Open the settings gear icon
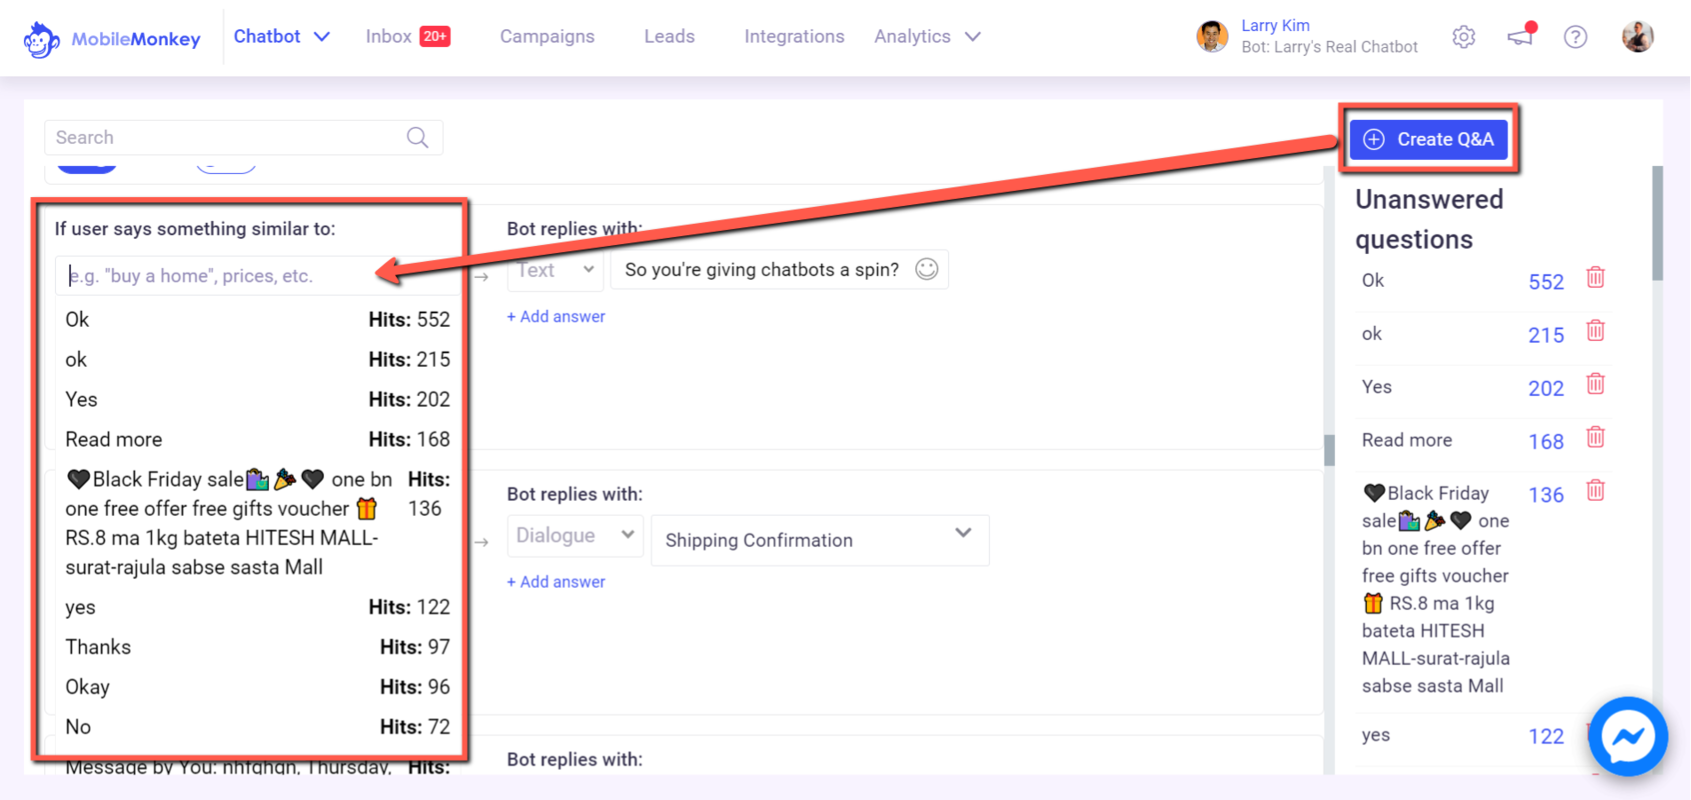This screenshot has height=800, width=1691. coord(1464,38)
